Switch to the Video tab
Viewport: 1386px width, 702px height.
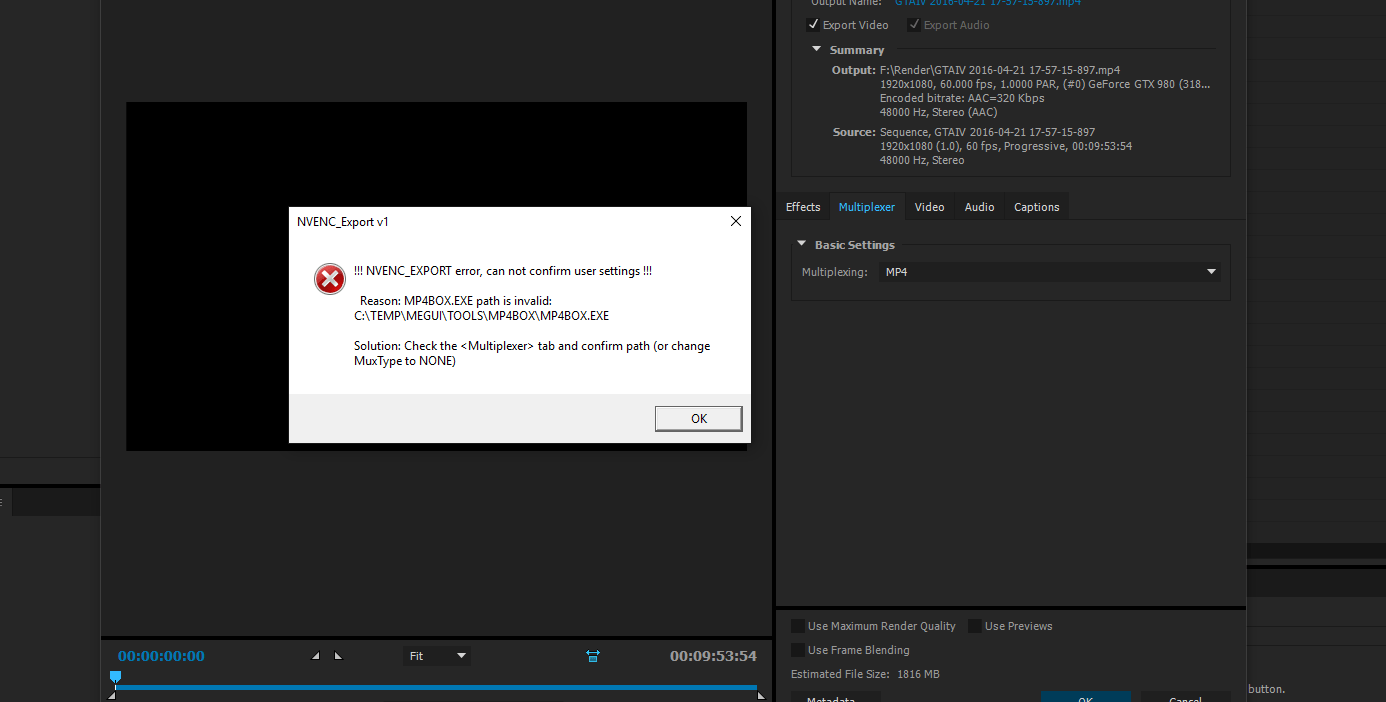coord(929,207)
